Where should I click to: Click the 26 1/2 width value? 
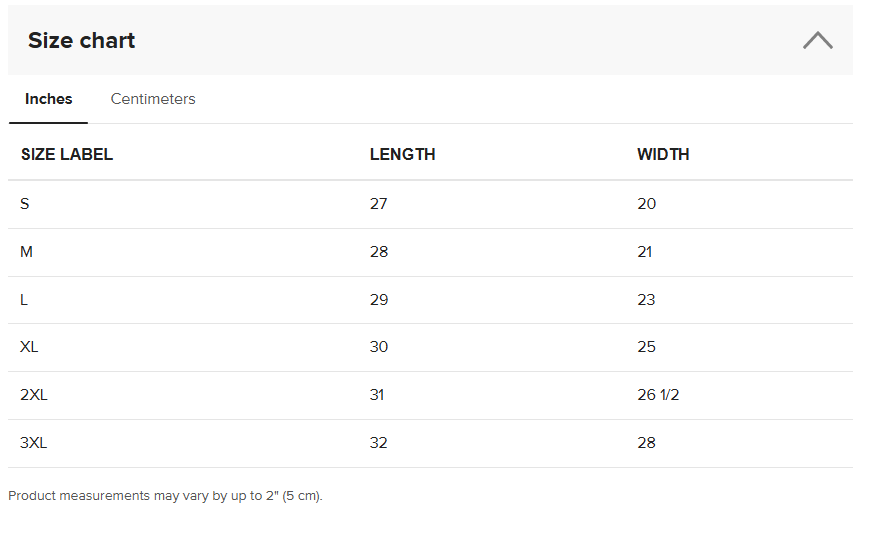coord(658,395)
